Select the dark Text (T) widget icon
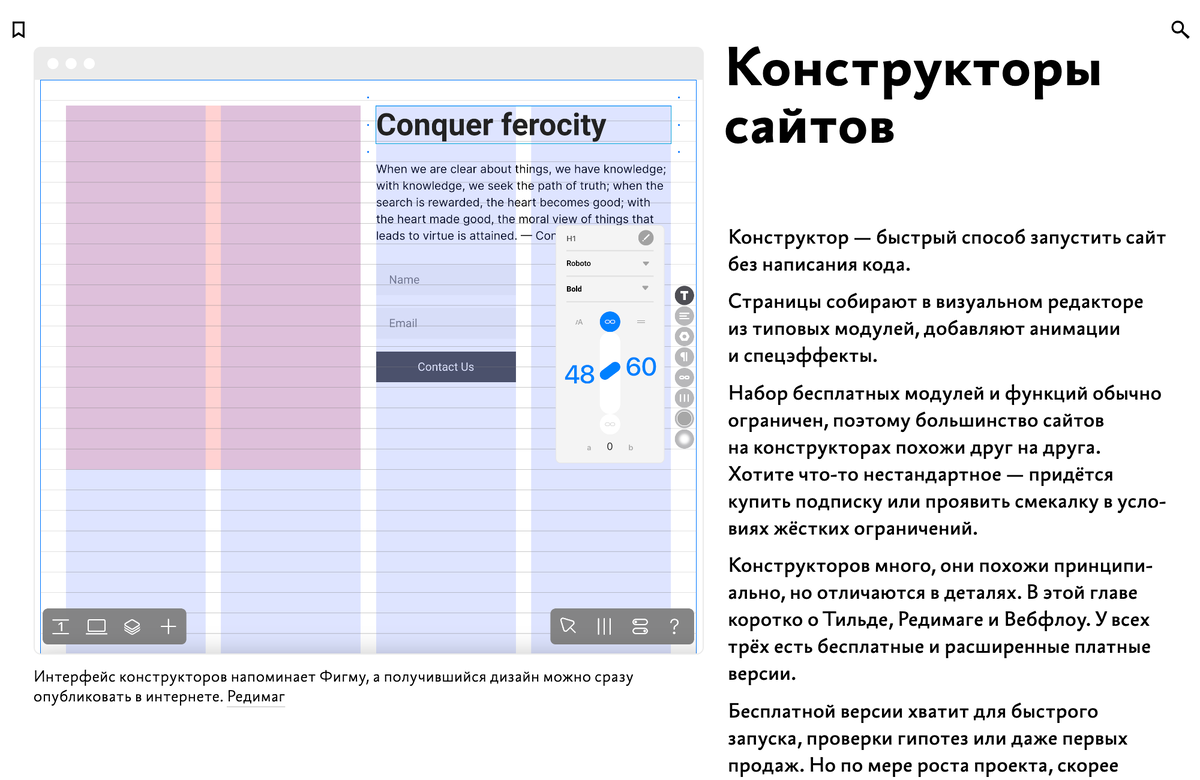This screenshot has width=1200, height=780. click(x=684, y=295)
